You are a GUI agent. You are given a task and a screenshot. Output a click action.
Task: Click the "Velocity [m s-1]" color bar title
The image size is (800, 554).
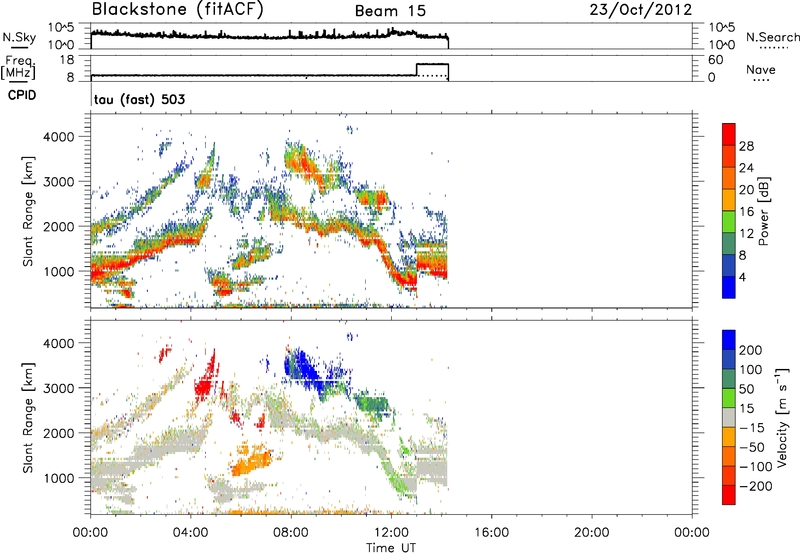(x=782, y=417)
